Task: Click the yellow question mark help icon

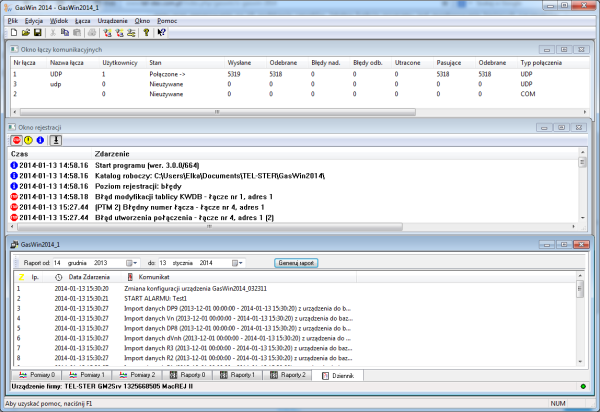Action: click(145, 32)
